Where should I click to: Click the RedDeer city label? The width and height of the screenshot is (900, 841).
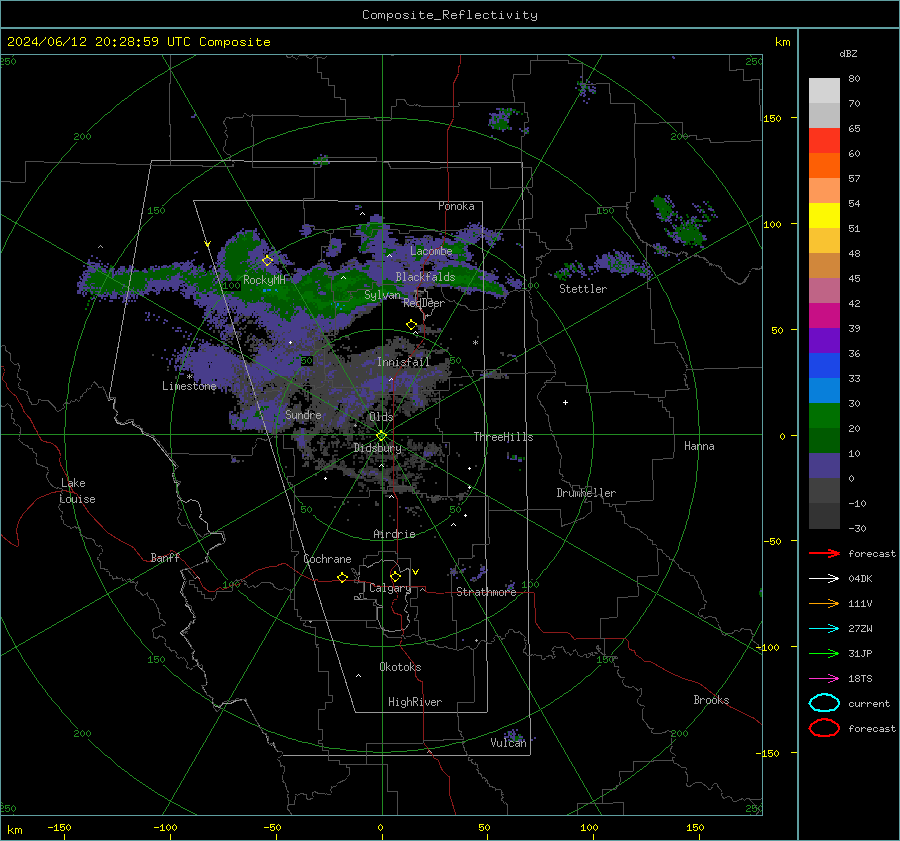[x=424, y=303]
